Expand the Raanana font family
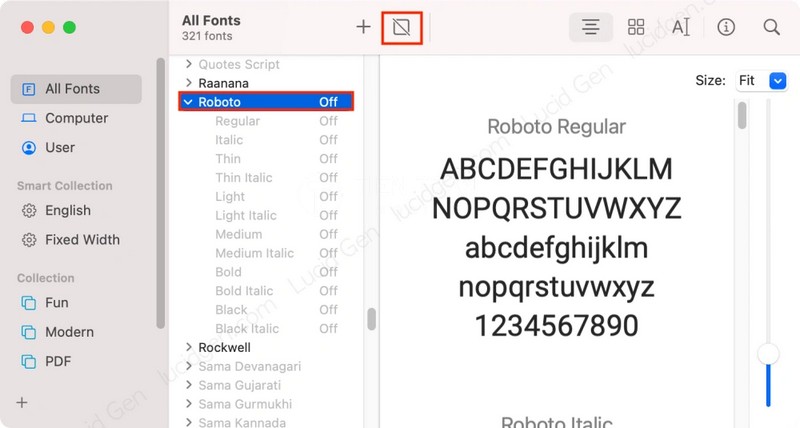The image size is (800, 428). coord(188,83)
